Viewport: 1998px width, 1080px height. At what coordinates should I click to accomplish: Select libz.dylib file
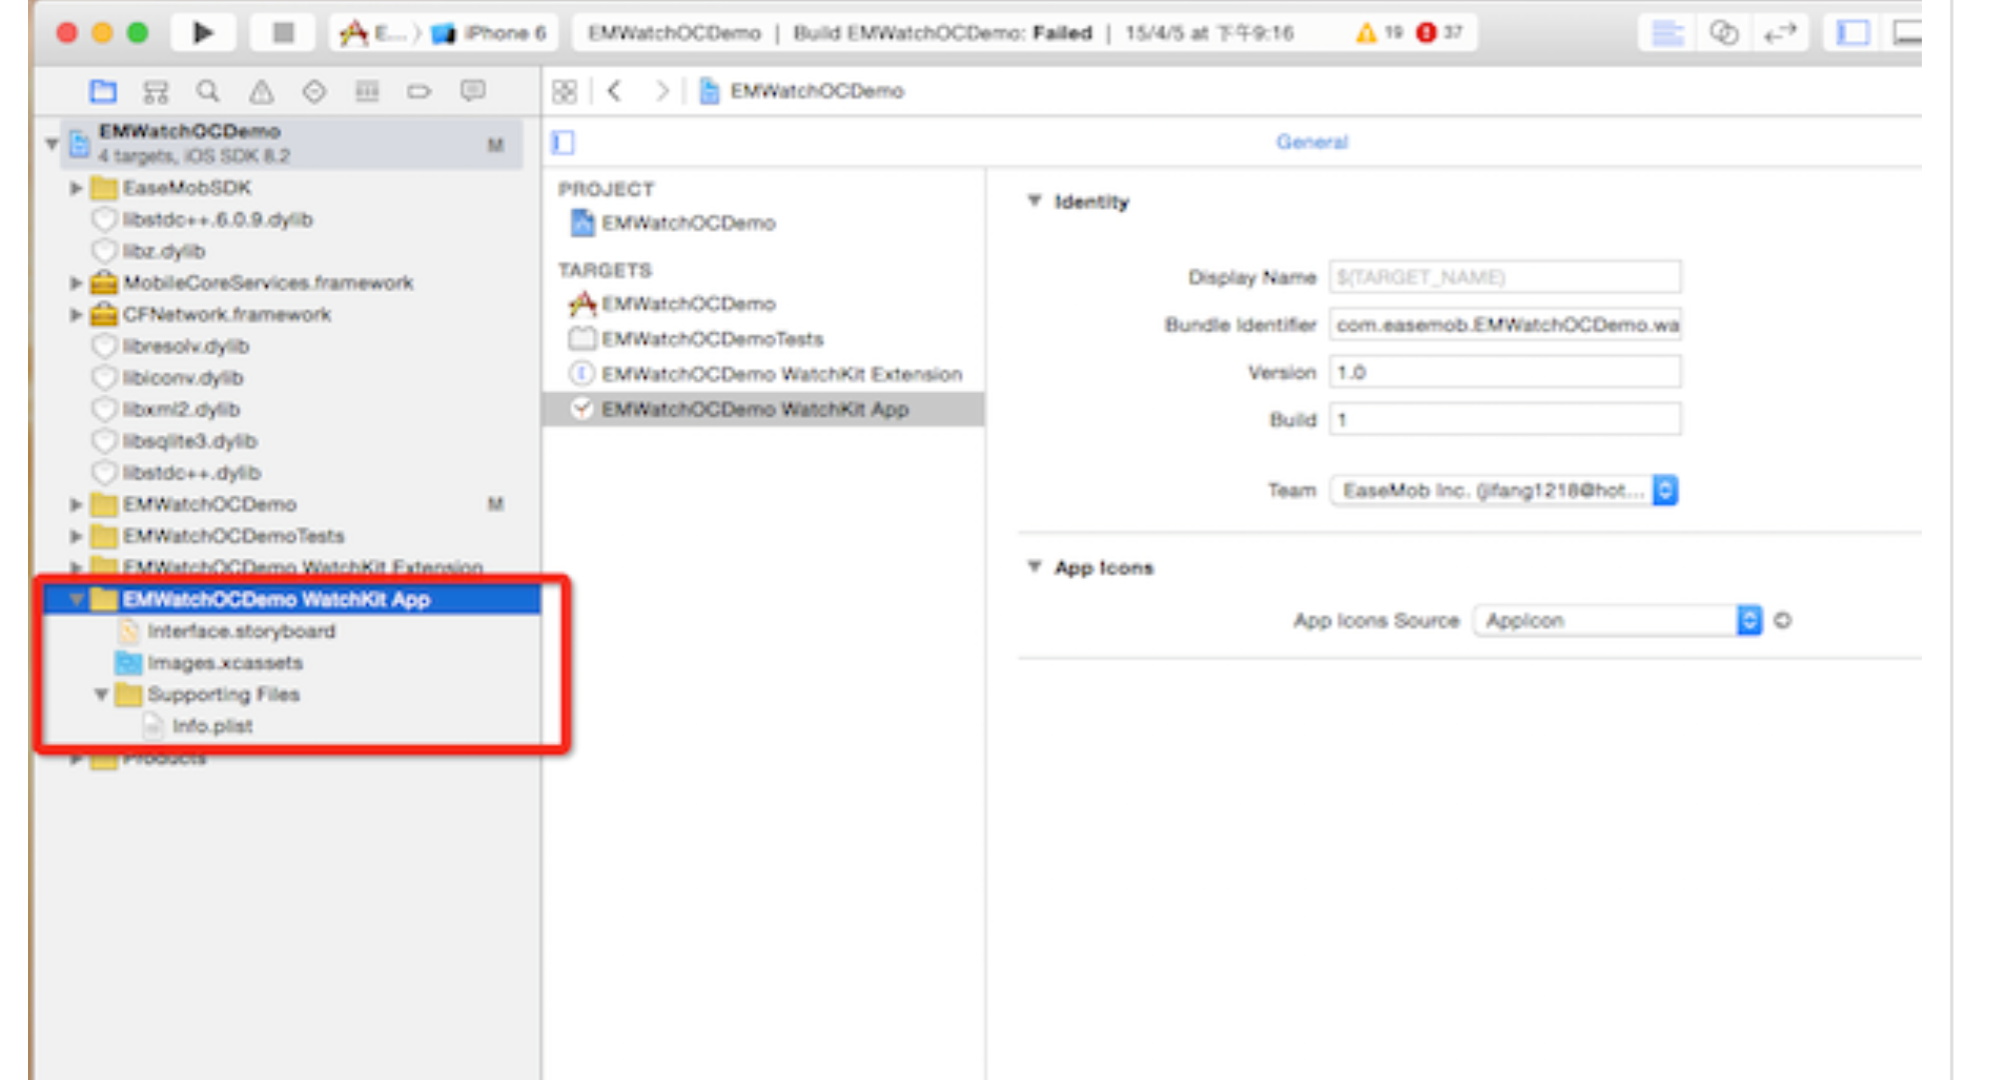(x=163, y=251)
